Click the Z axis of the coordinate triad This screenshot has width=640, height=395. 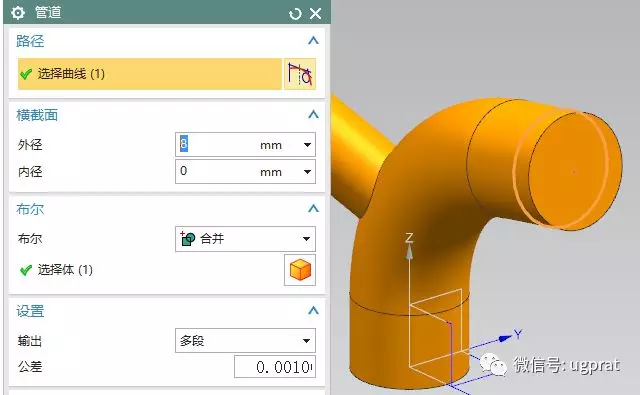coord(409,251)
